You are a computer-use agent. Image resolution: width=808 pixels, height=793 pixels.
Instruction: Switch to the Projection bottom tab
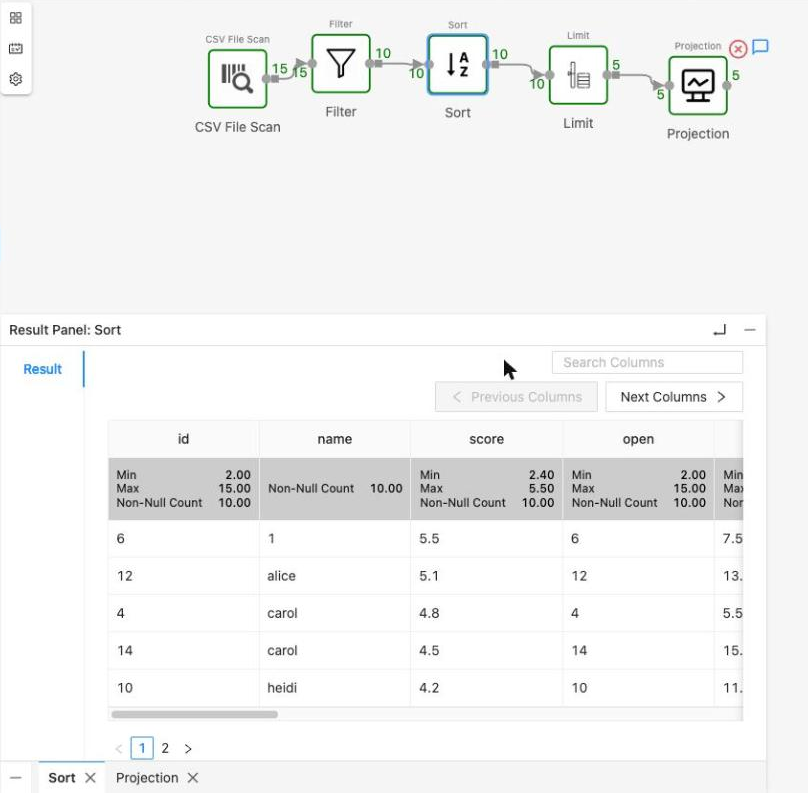pos(147,778)
